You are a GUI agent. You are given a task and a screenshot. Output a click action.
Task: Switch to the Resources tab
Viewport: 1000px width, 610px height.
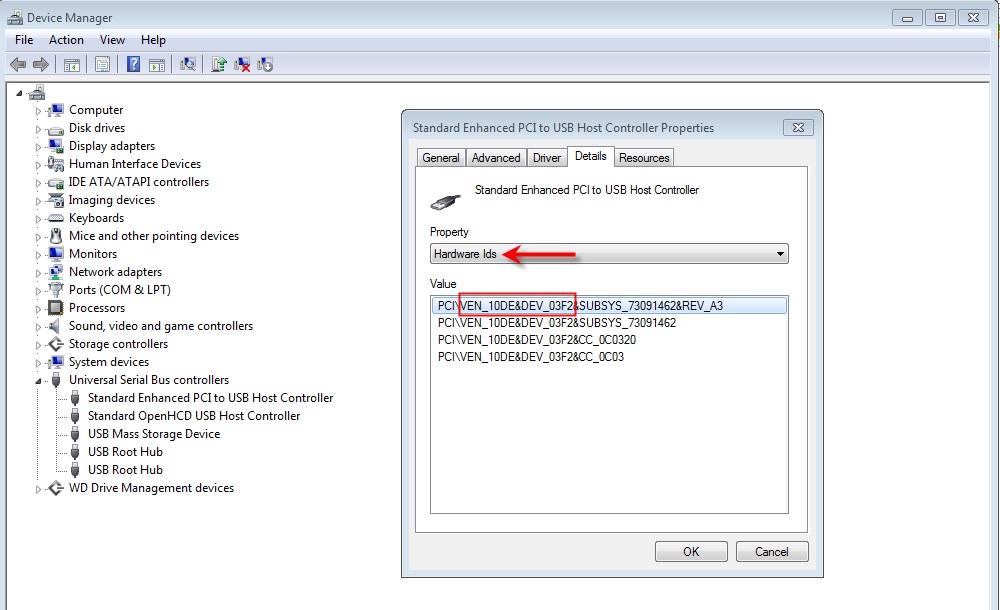[x=644, y=158]
